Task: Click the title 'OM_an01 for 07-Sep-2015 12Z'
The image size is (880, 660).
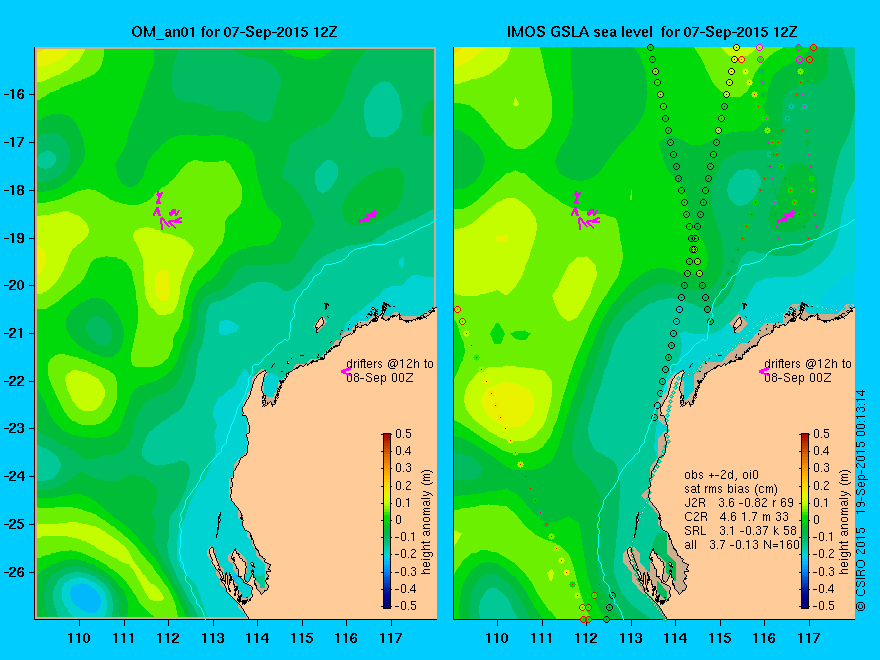Action: tap(234, 32)
